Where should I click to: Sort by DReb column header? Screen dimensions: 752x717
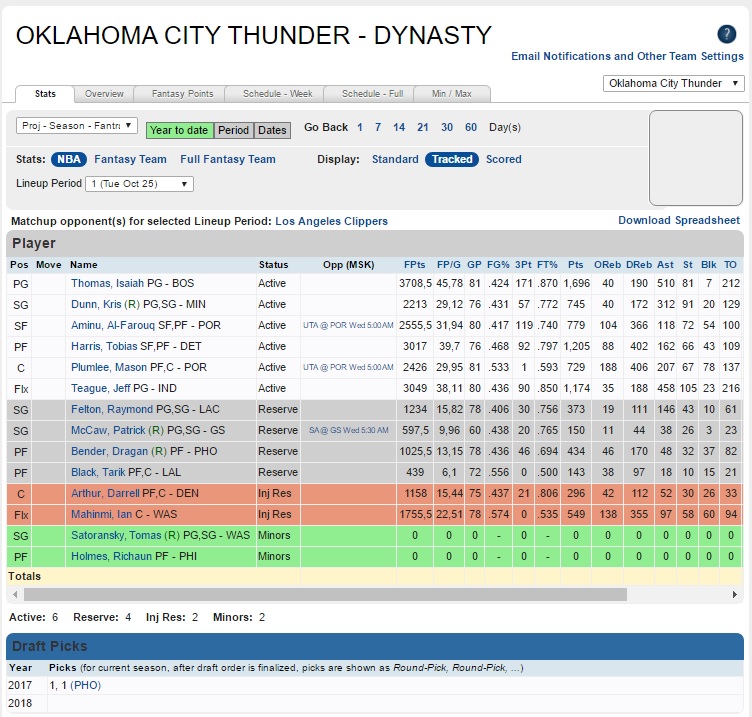coord(639,265)
